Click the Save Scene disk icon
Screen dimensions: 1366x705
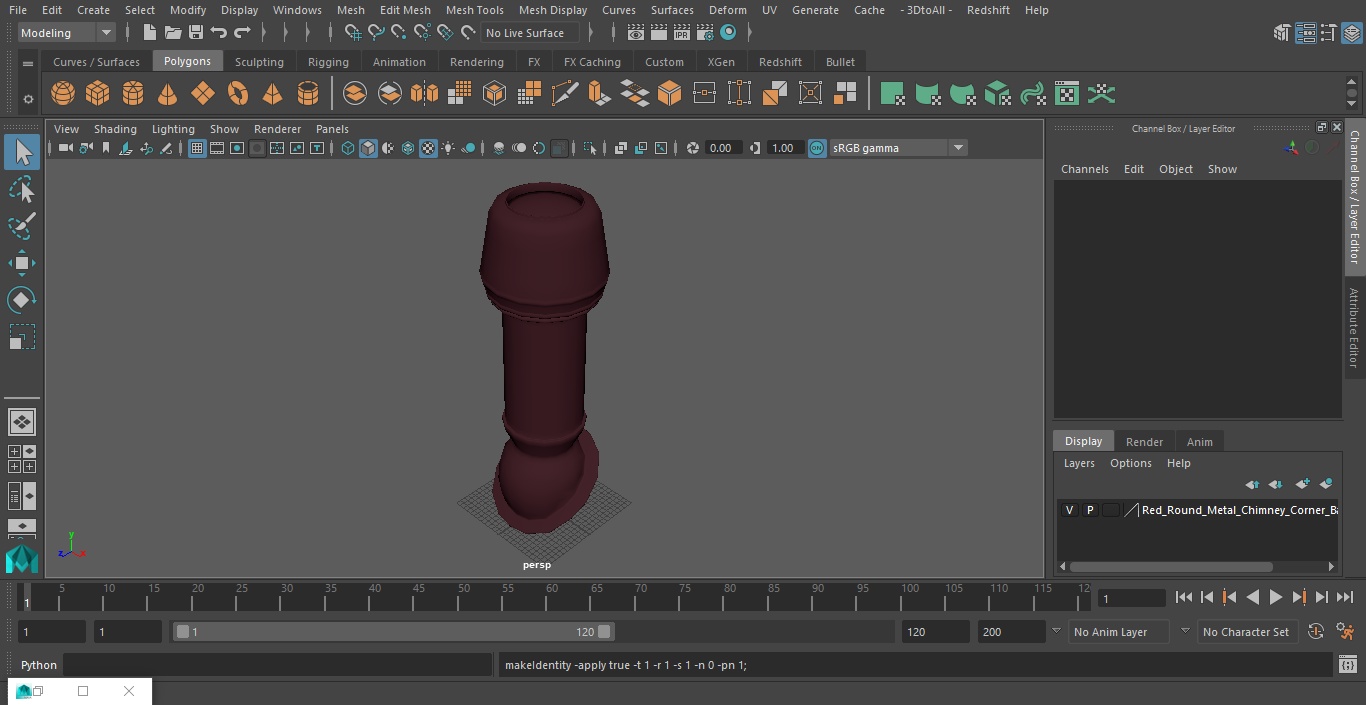[196, 33]
